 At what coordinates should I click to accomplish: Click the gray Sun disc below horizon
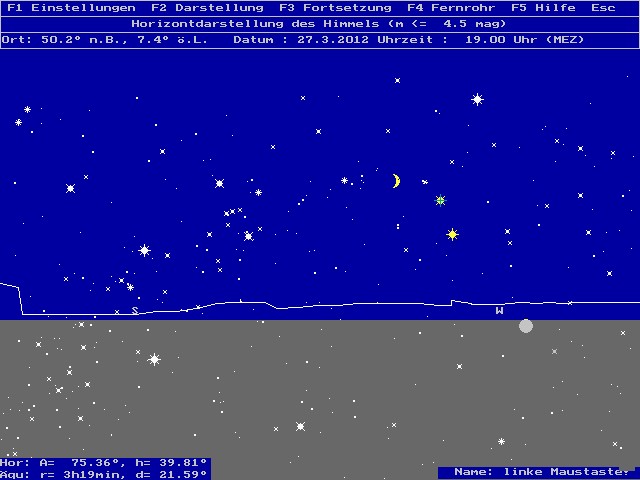click(526, 326)
